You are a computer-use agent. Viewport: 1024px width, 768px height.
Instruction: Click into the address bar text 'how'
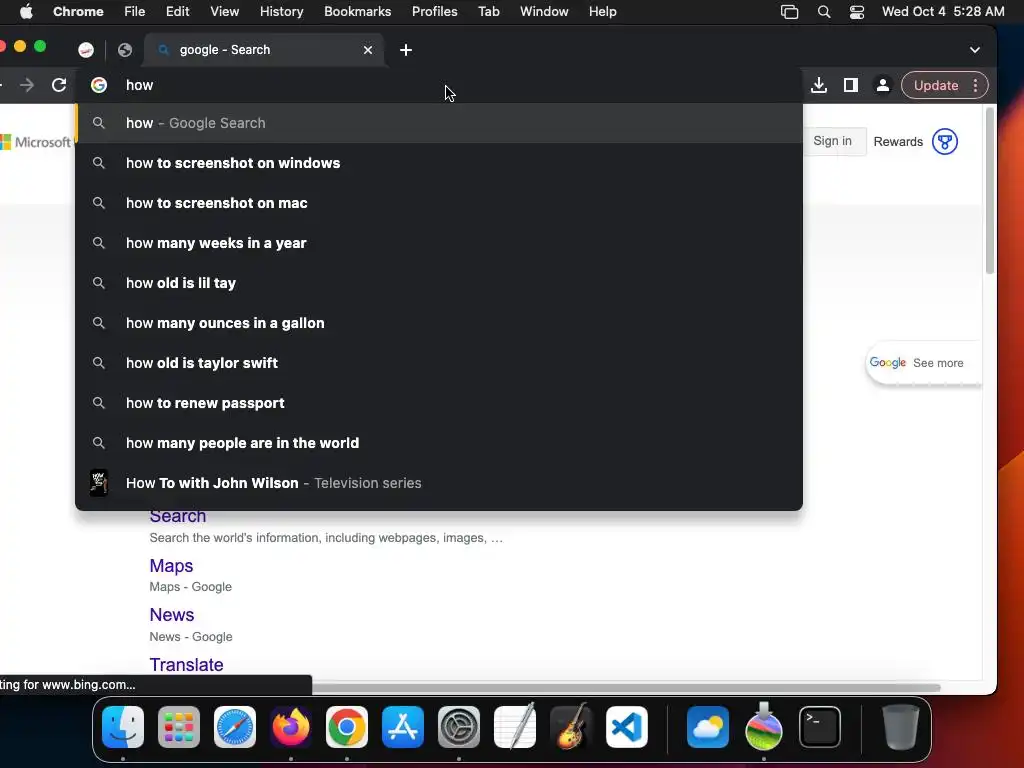139,85
